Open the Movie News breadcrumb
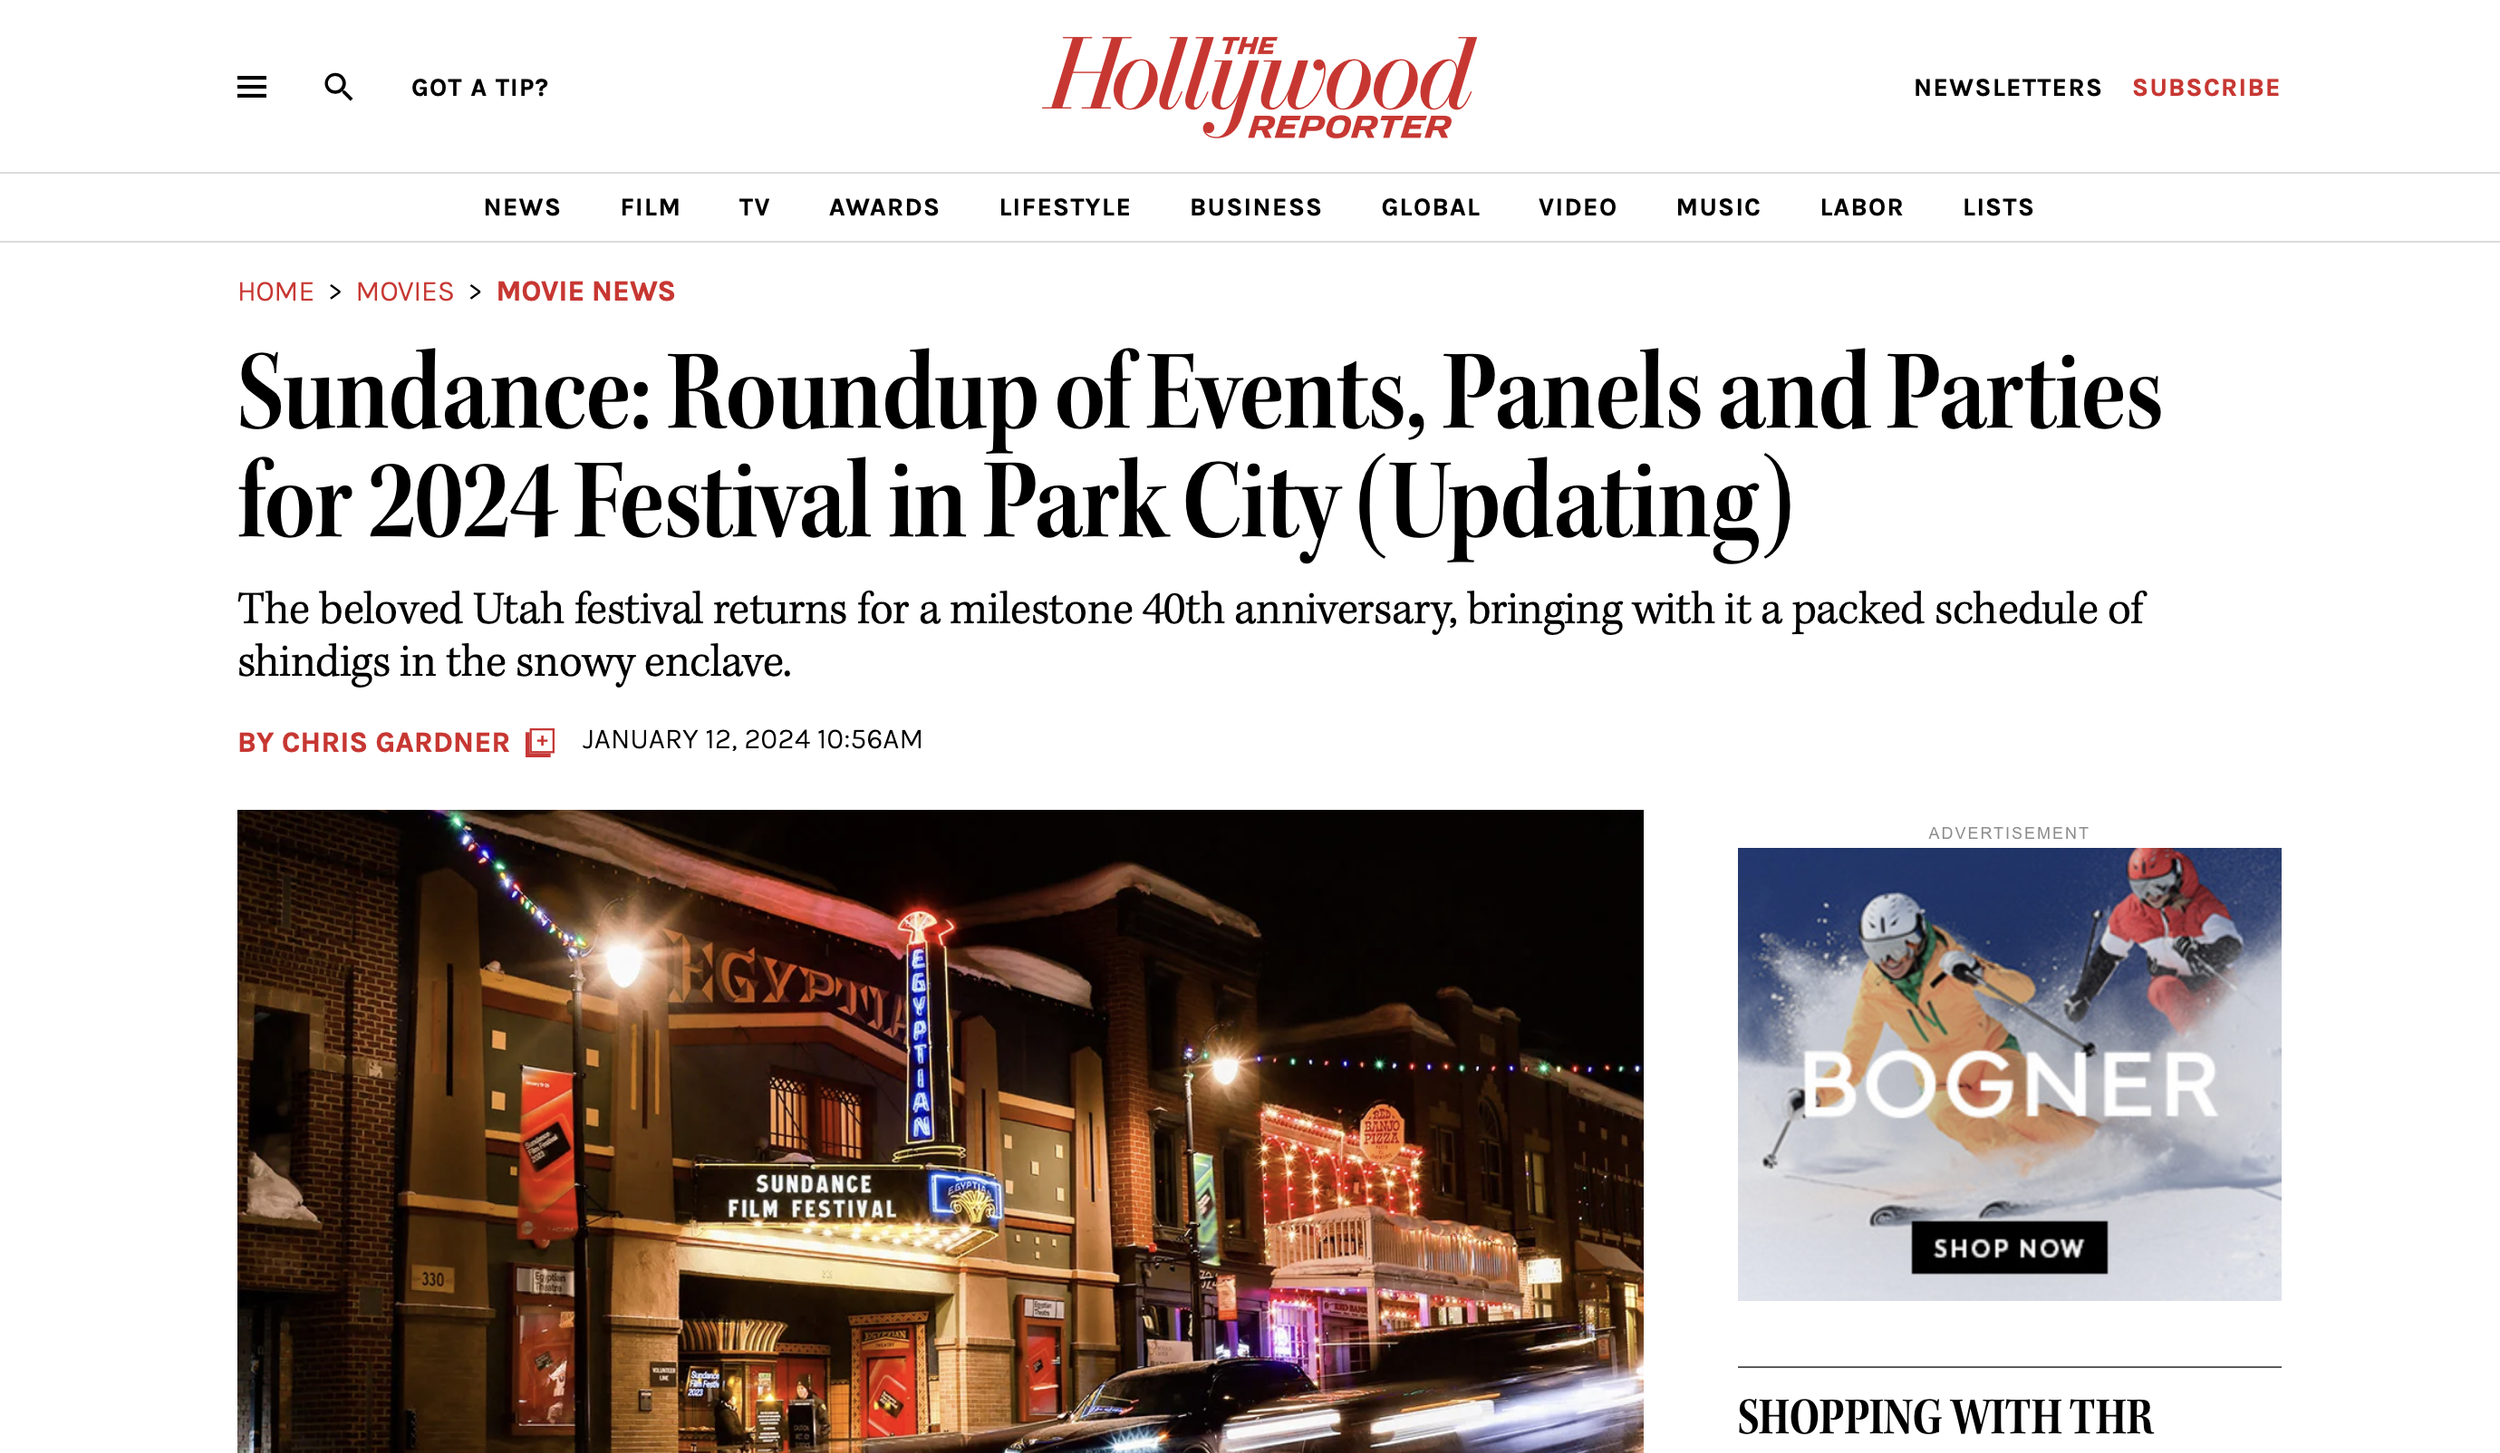This screenshot has width=2500, height=1453. (x=586, y=292)
